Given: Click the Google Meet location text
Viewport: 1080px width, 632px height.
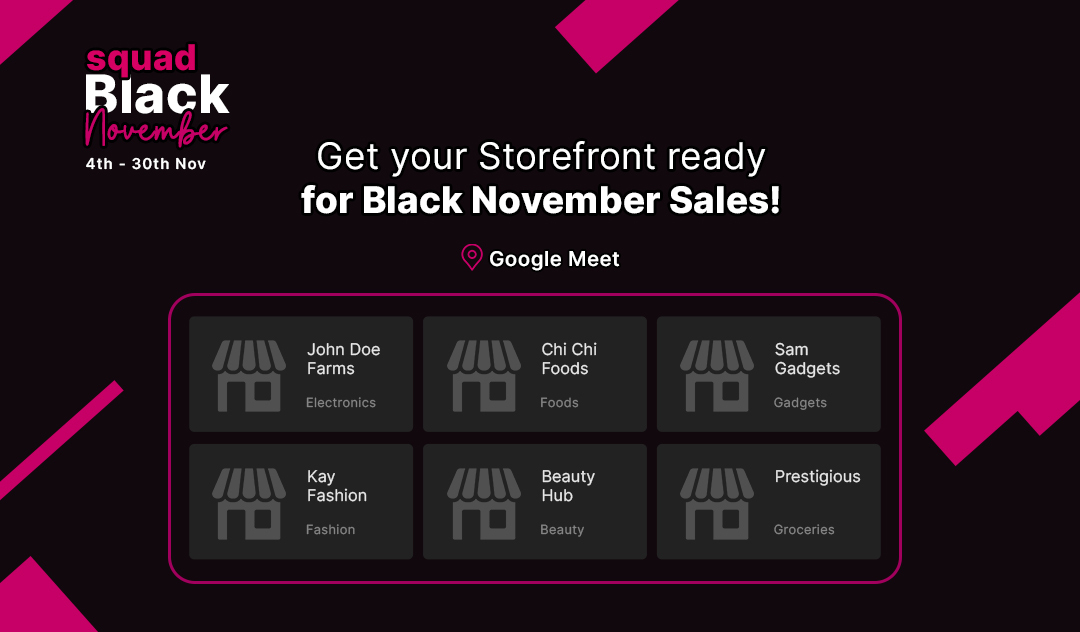Looking at the screenshot, I should (554, 259).
